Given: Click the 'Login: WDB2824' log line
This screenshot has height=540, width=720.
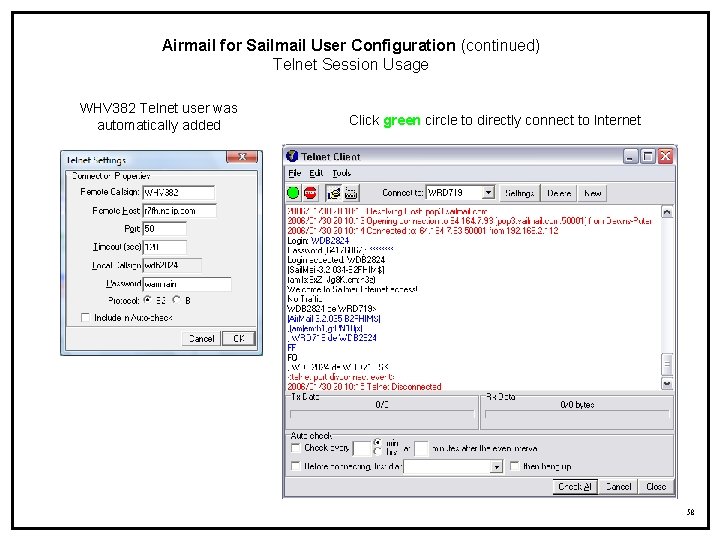Looking at the screenshot, I should pos(318,241).
